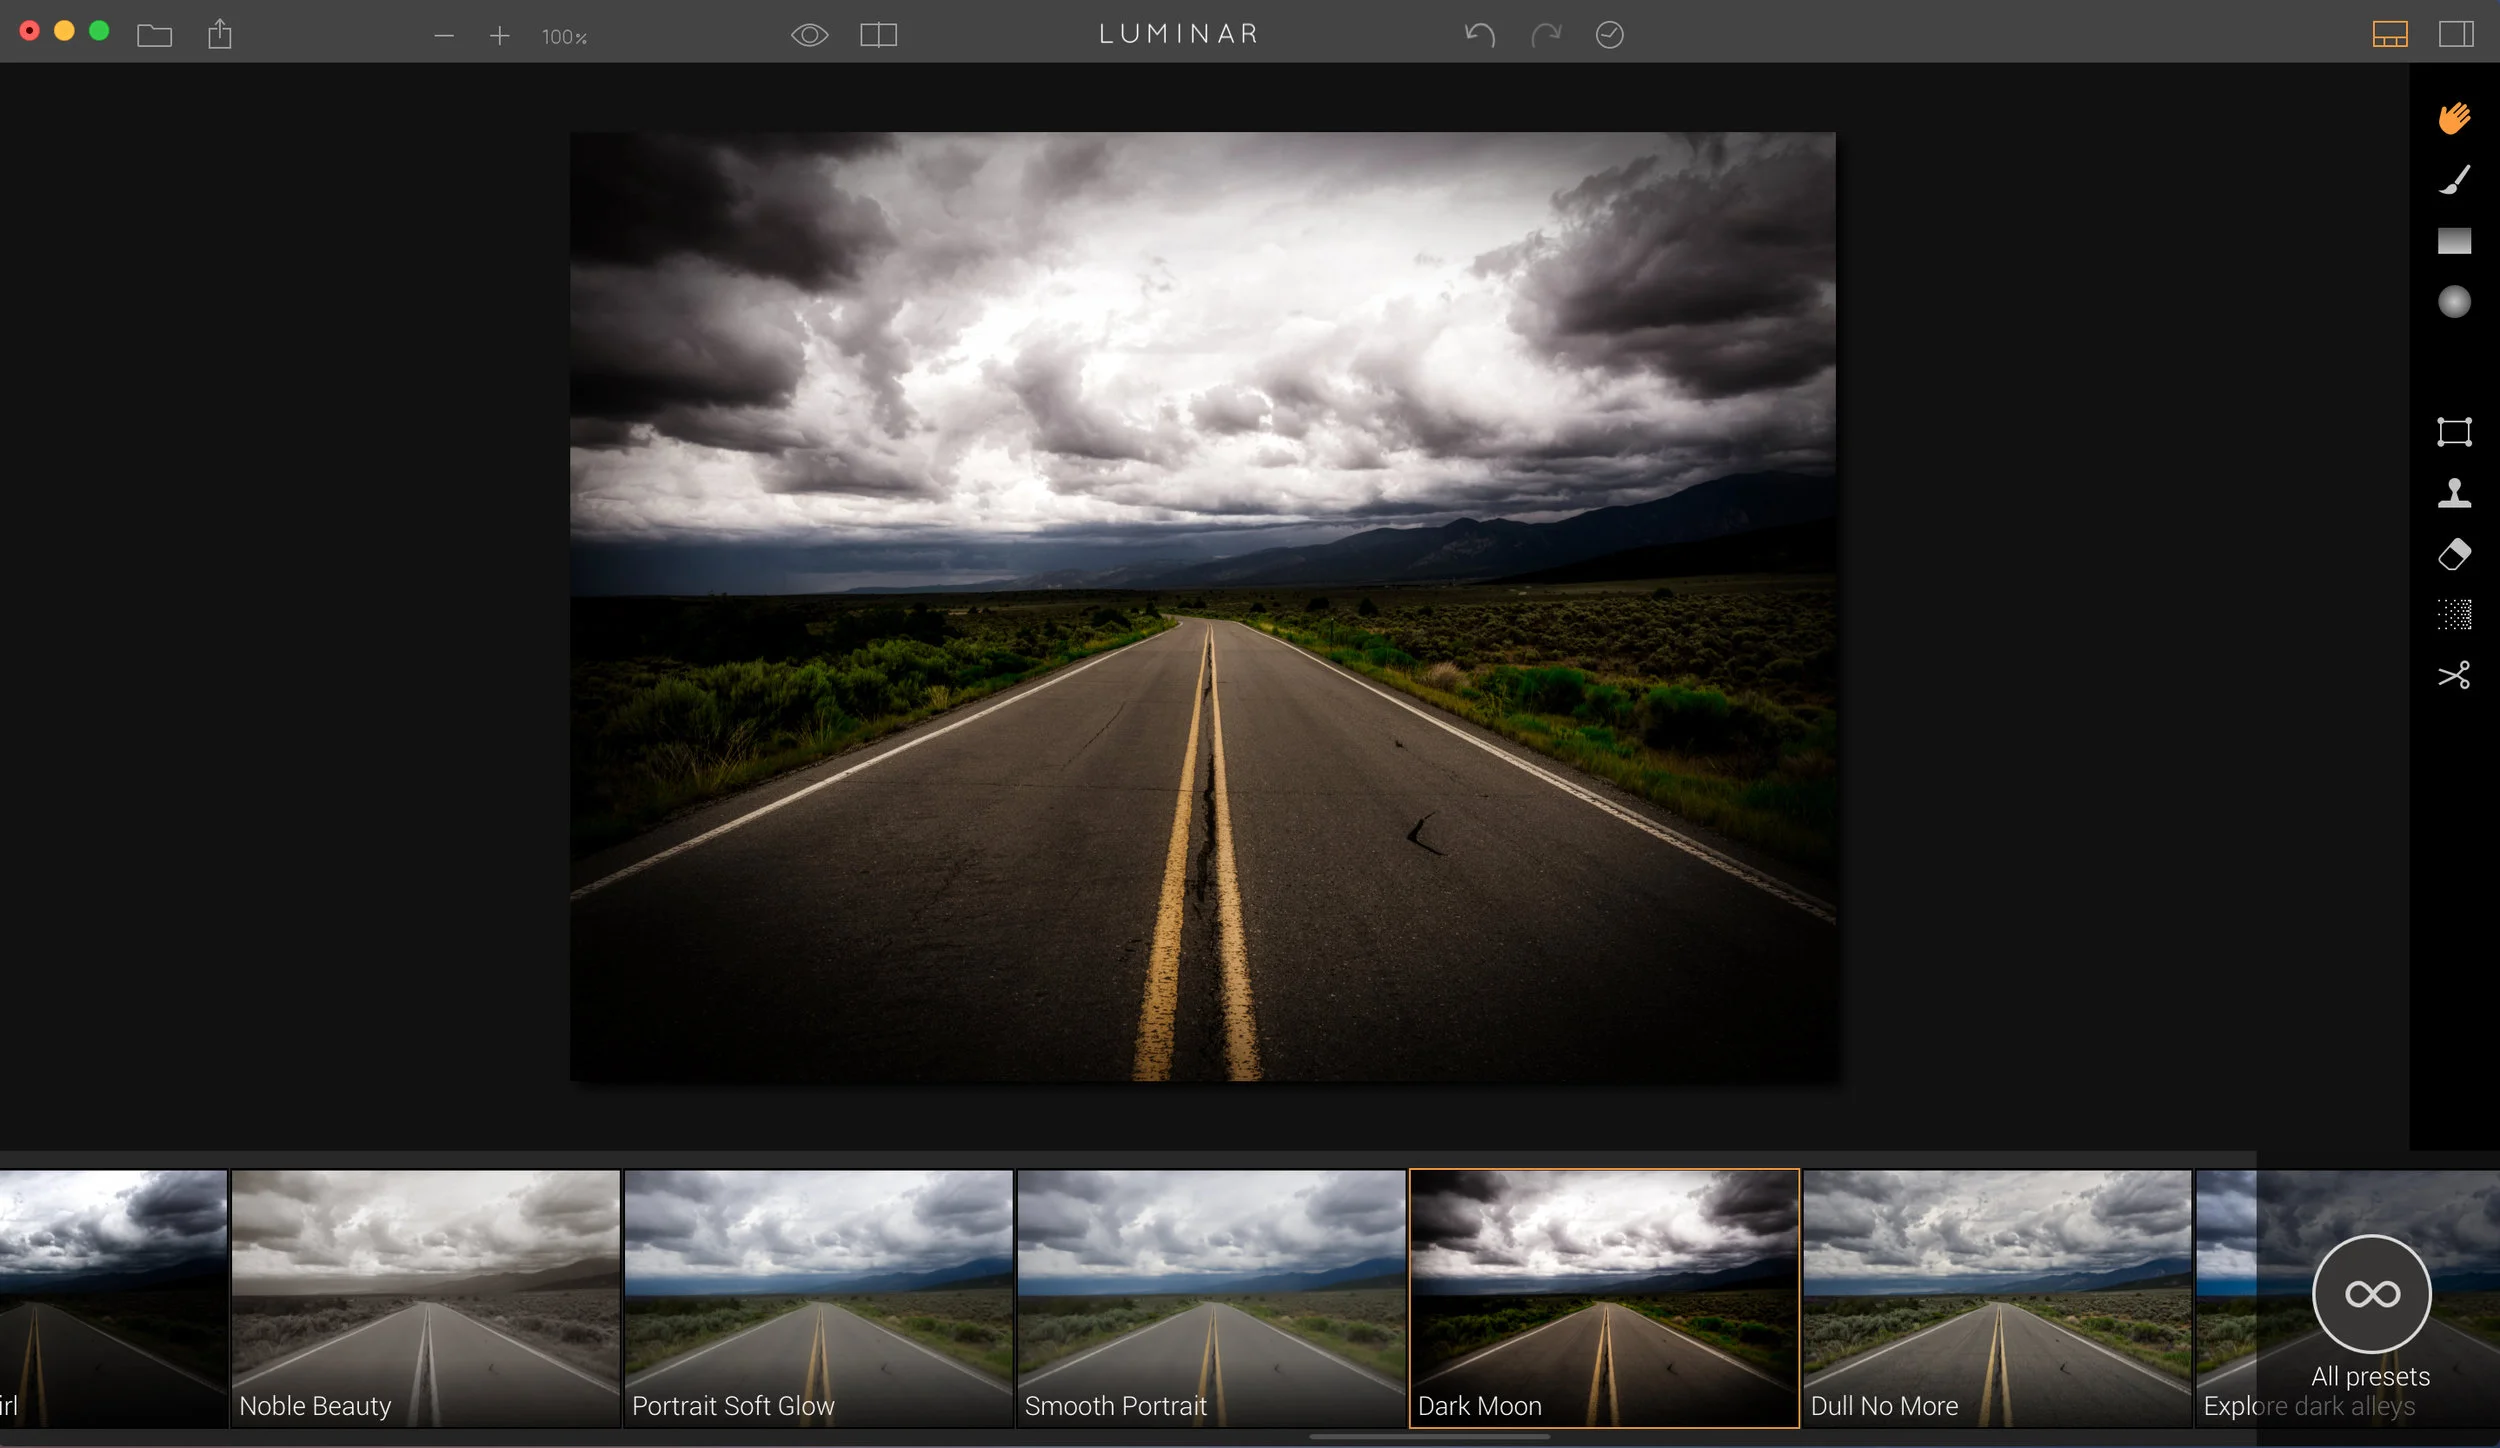Toggle the side panel visibility
Screen dimensions: 2500x1448
2455,35
